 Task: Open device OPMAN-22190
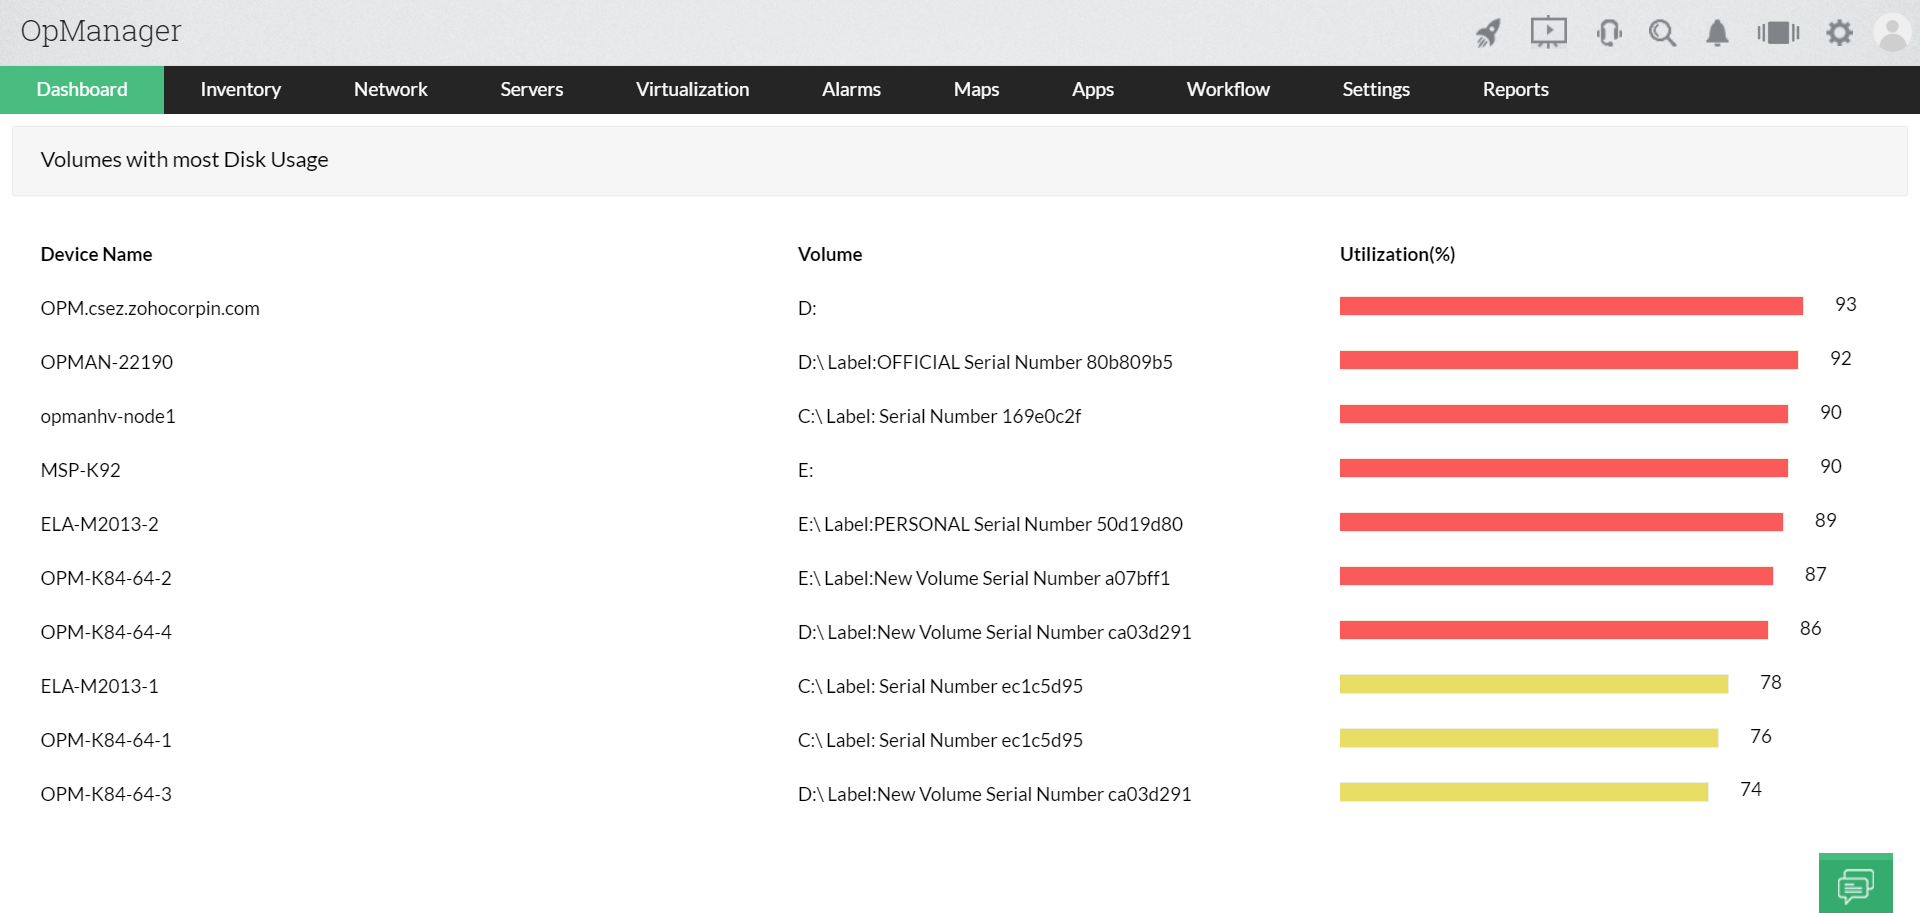pos(107,363)
